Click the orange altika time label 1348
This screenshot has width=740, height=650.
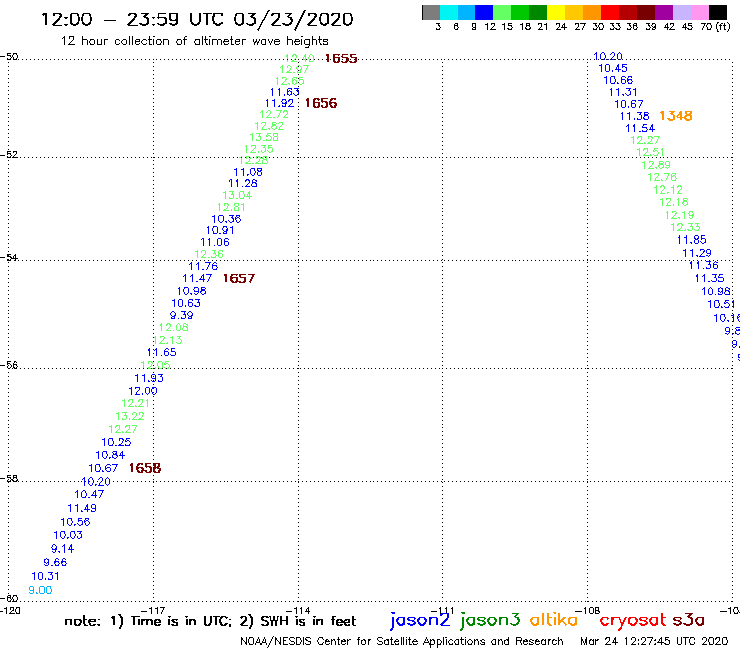pos(676,116)
